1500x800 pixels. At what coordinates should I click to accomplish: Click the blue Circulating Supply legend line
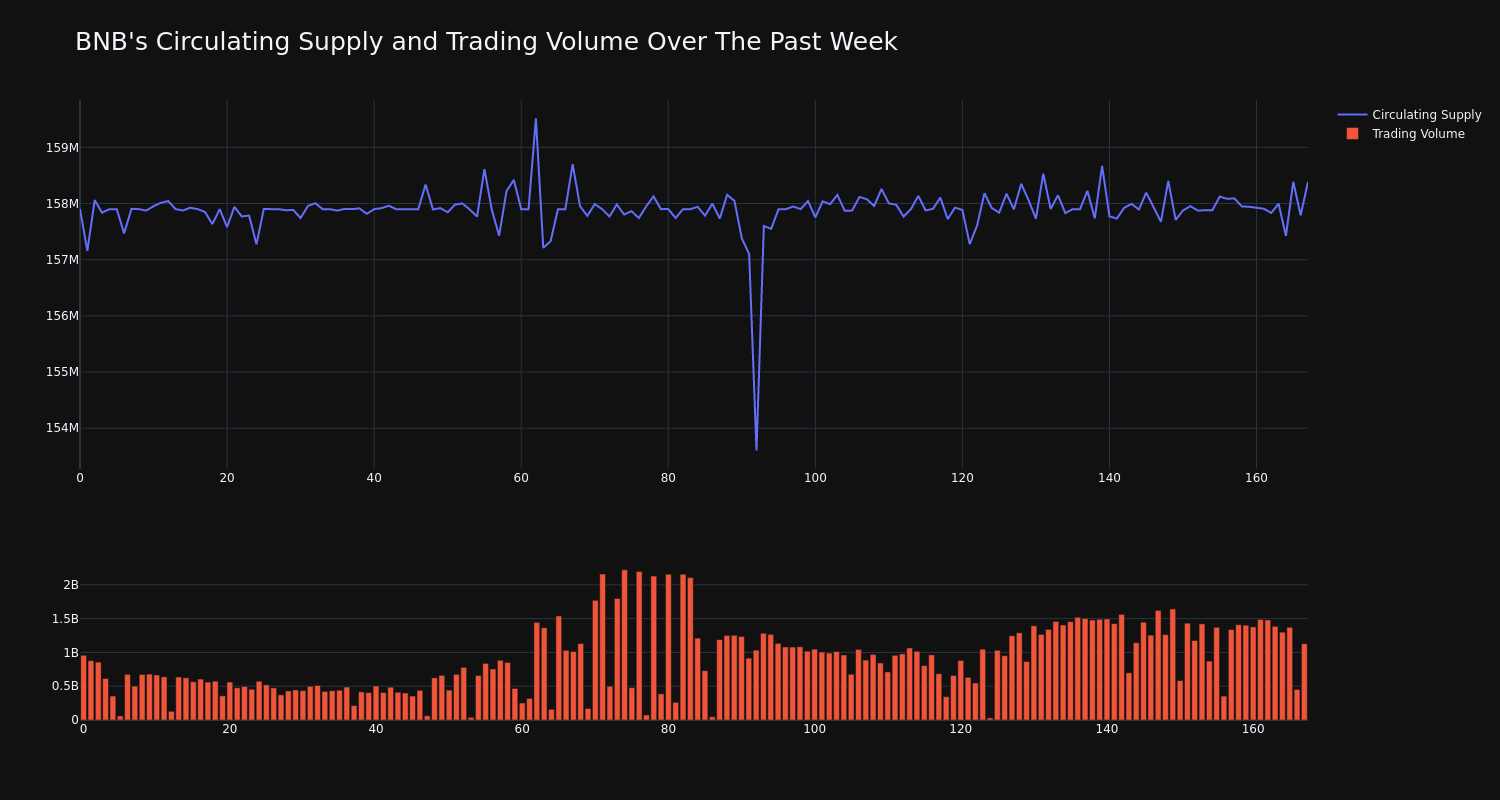(x=1352, y=115)
